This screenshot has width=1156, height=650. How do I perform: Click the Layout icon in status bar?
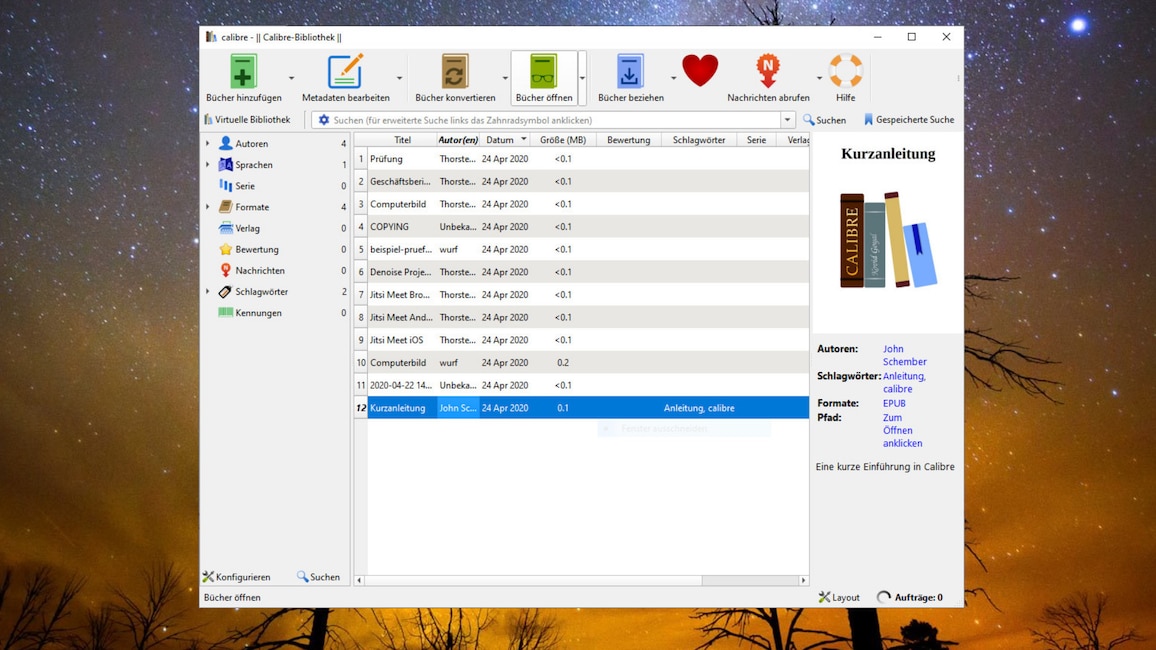tap(824, 597)
